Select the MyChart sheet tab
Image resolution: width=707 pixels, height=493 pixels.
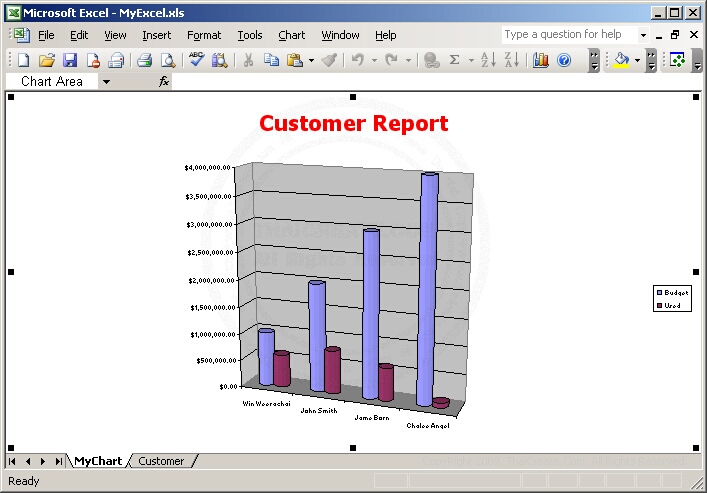pyautogui.click(x=98, y=461)
